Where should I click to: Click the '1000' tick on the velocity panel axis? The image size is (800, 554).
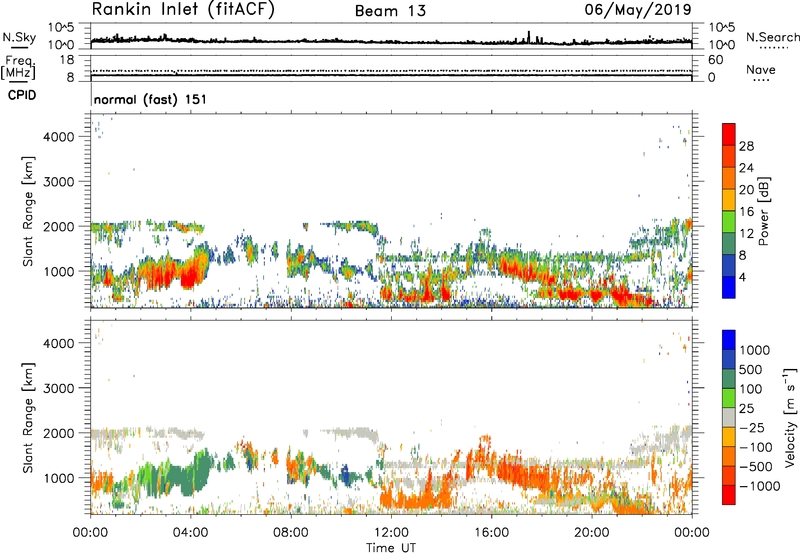coord(59,478)
